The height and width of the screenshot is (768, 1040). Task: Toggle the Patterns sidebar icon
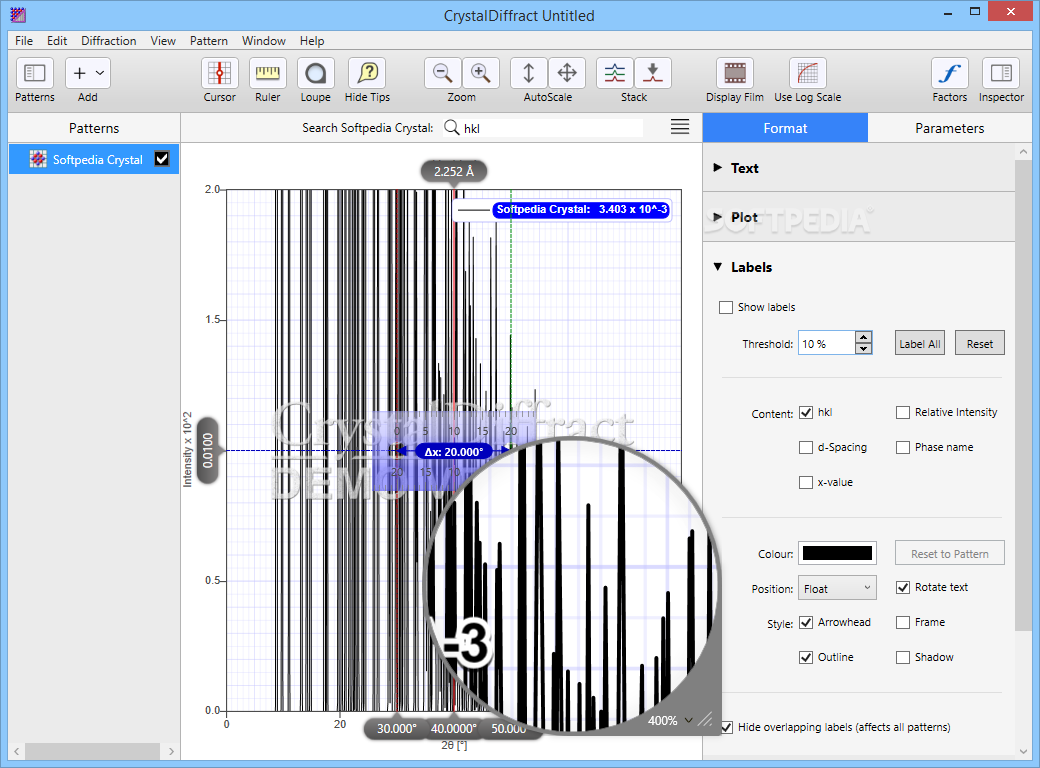[34, 73]
